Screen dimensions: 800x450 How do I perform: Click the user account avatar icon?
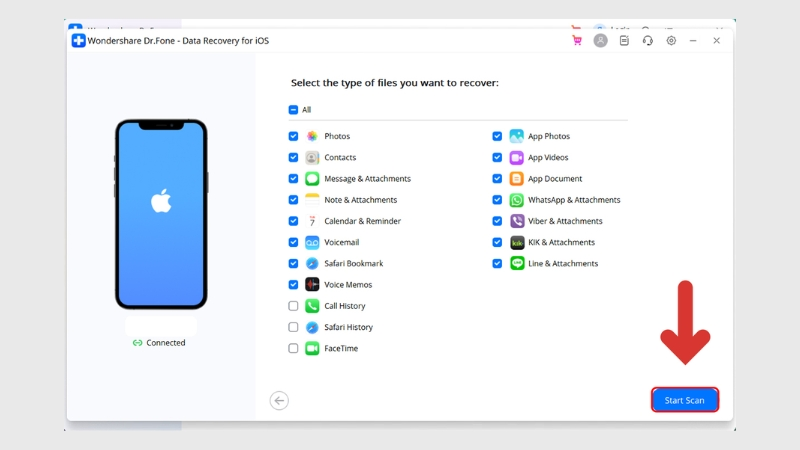[600, 41]
